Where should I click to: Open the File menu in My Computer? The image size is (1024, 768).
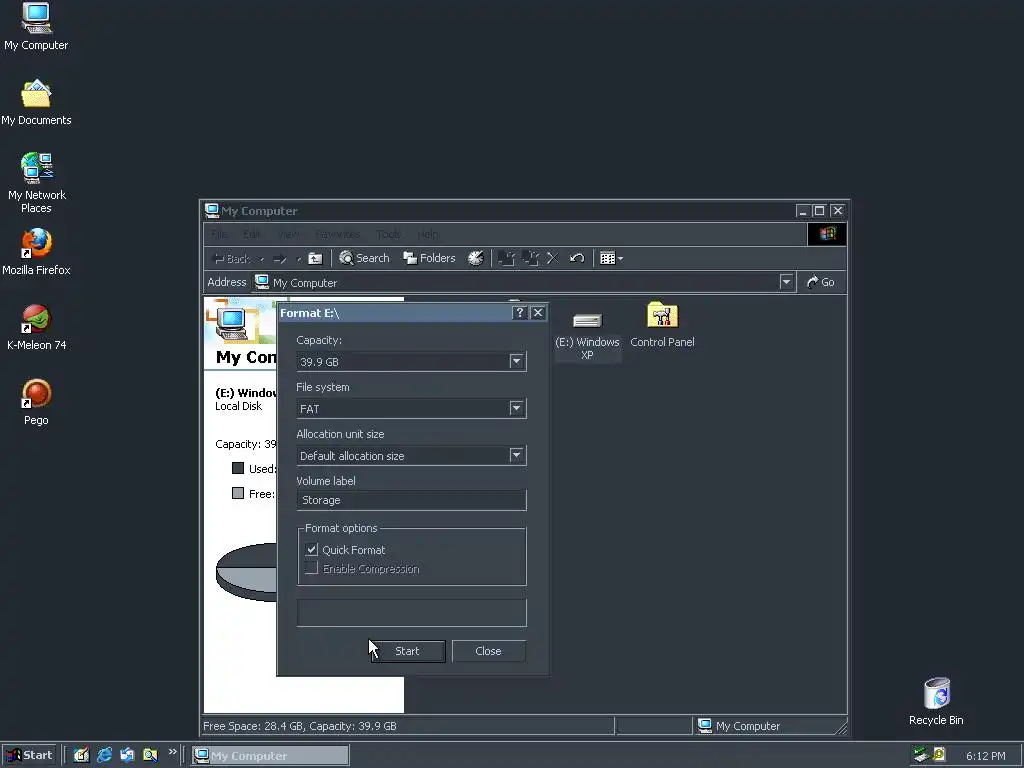coord(219,234)
